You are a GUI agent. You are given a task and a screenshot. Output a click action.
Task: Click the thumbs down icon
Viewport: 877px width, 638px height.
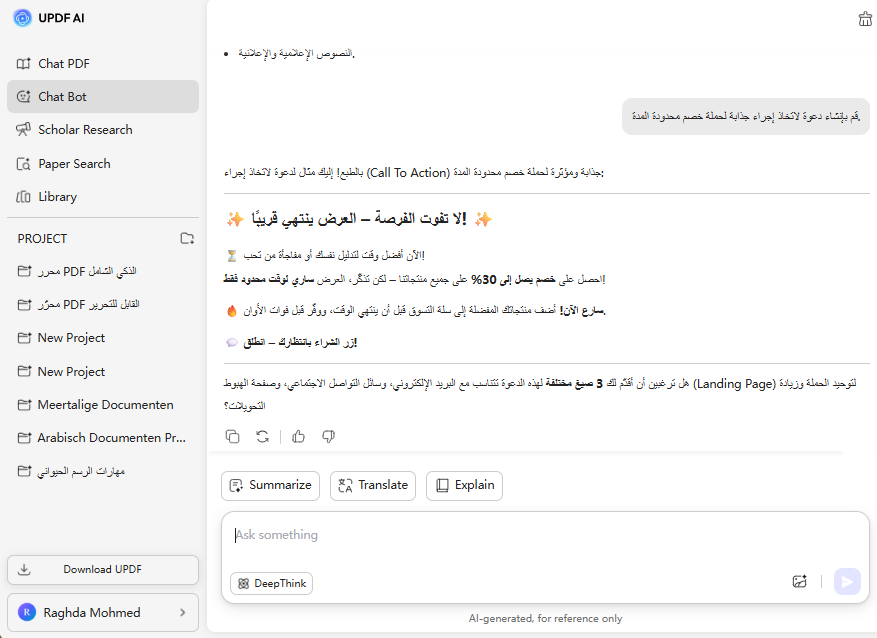328,436
